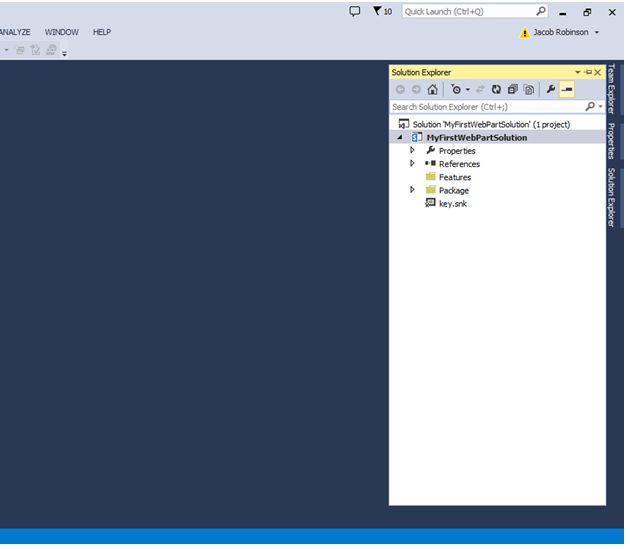Select the key.snk file
630x549 pixels.
pyautogui.click(x=453, y=204)
